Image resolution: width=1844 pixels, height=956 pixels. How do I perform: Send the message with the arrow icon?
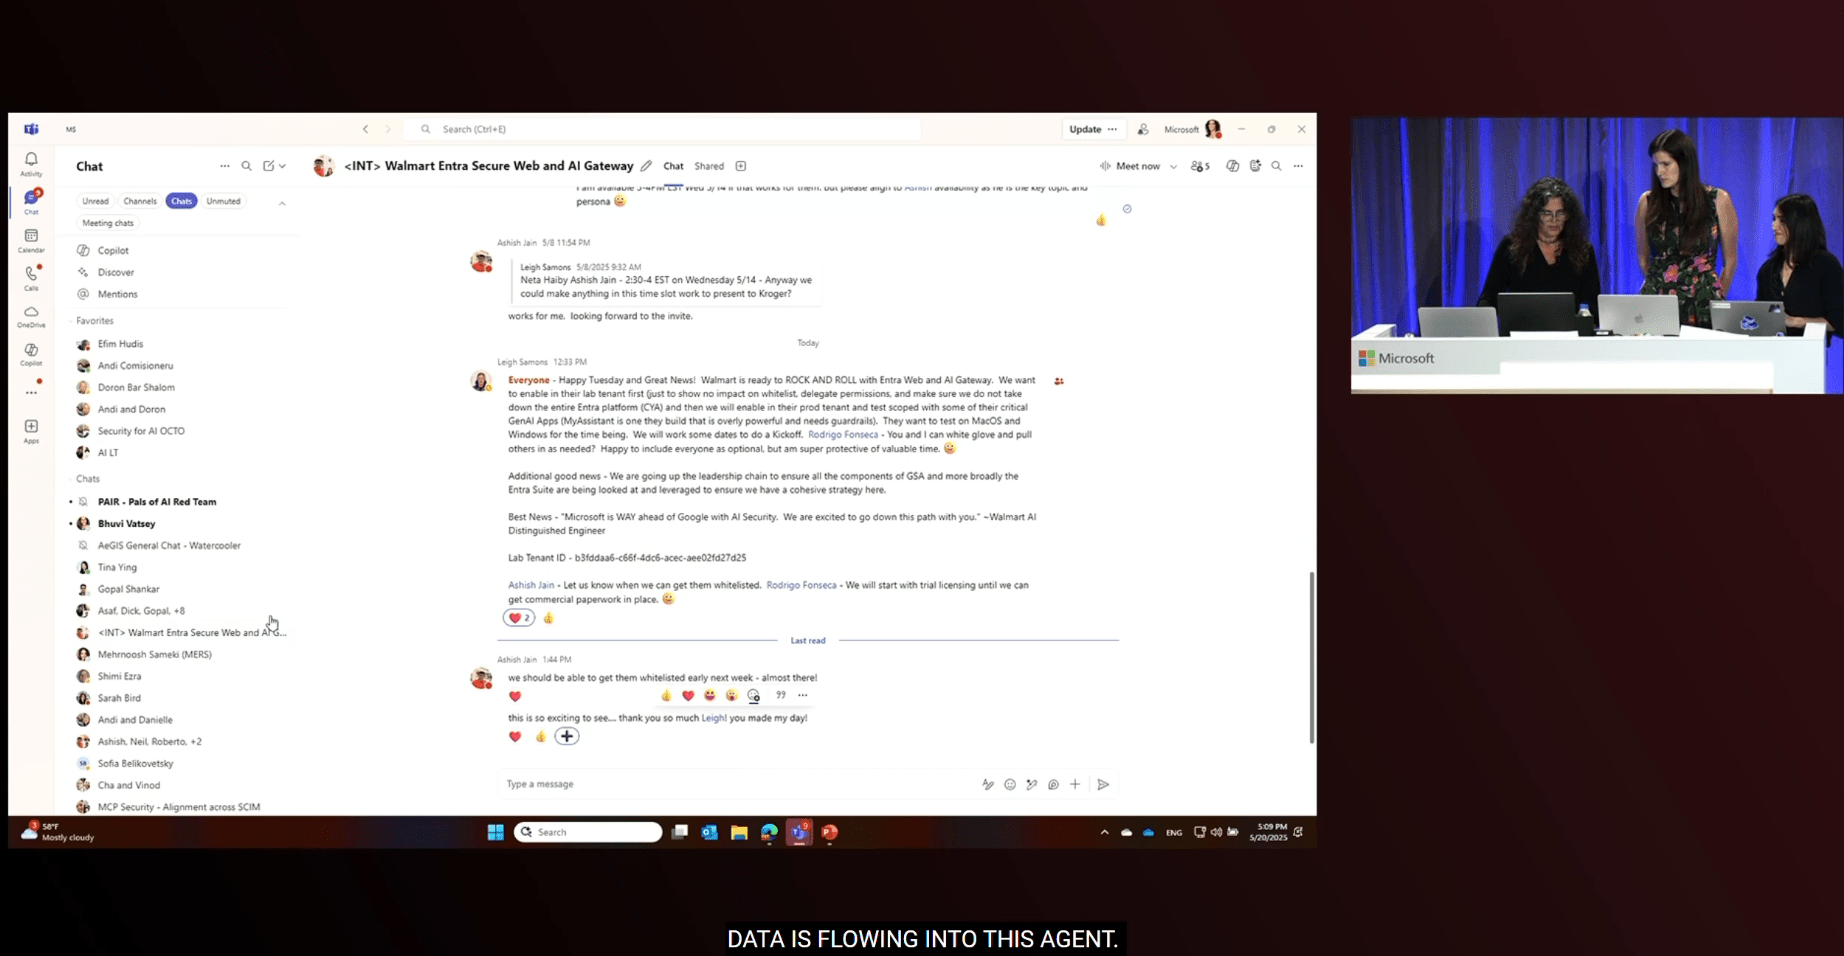pos(1103,785)
